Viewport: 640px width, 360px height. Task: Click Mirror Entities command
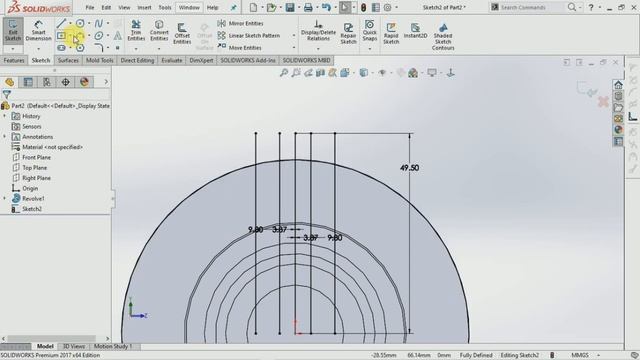(241, 23)
